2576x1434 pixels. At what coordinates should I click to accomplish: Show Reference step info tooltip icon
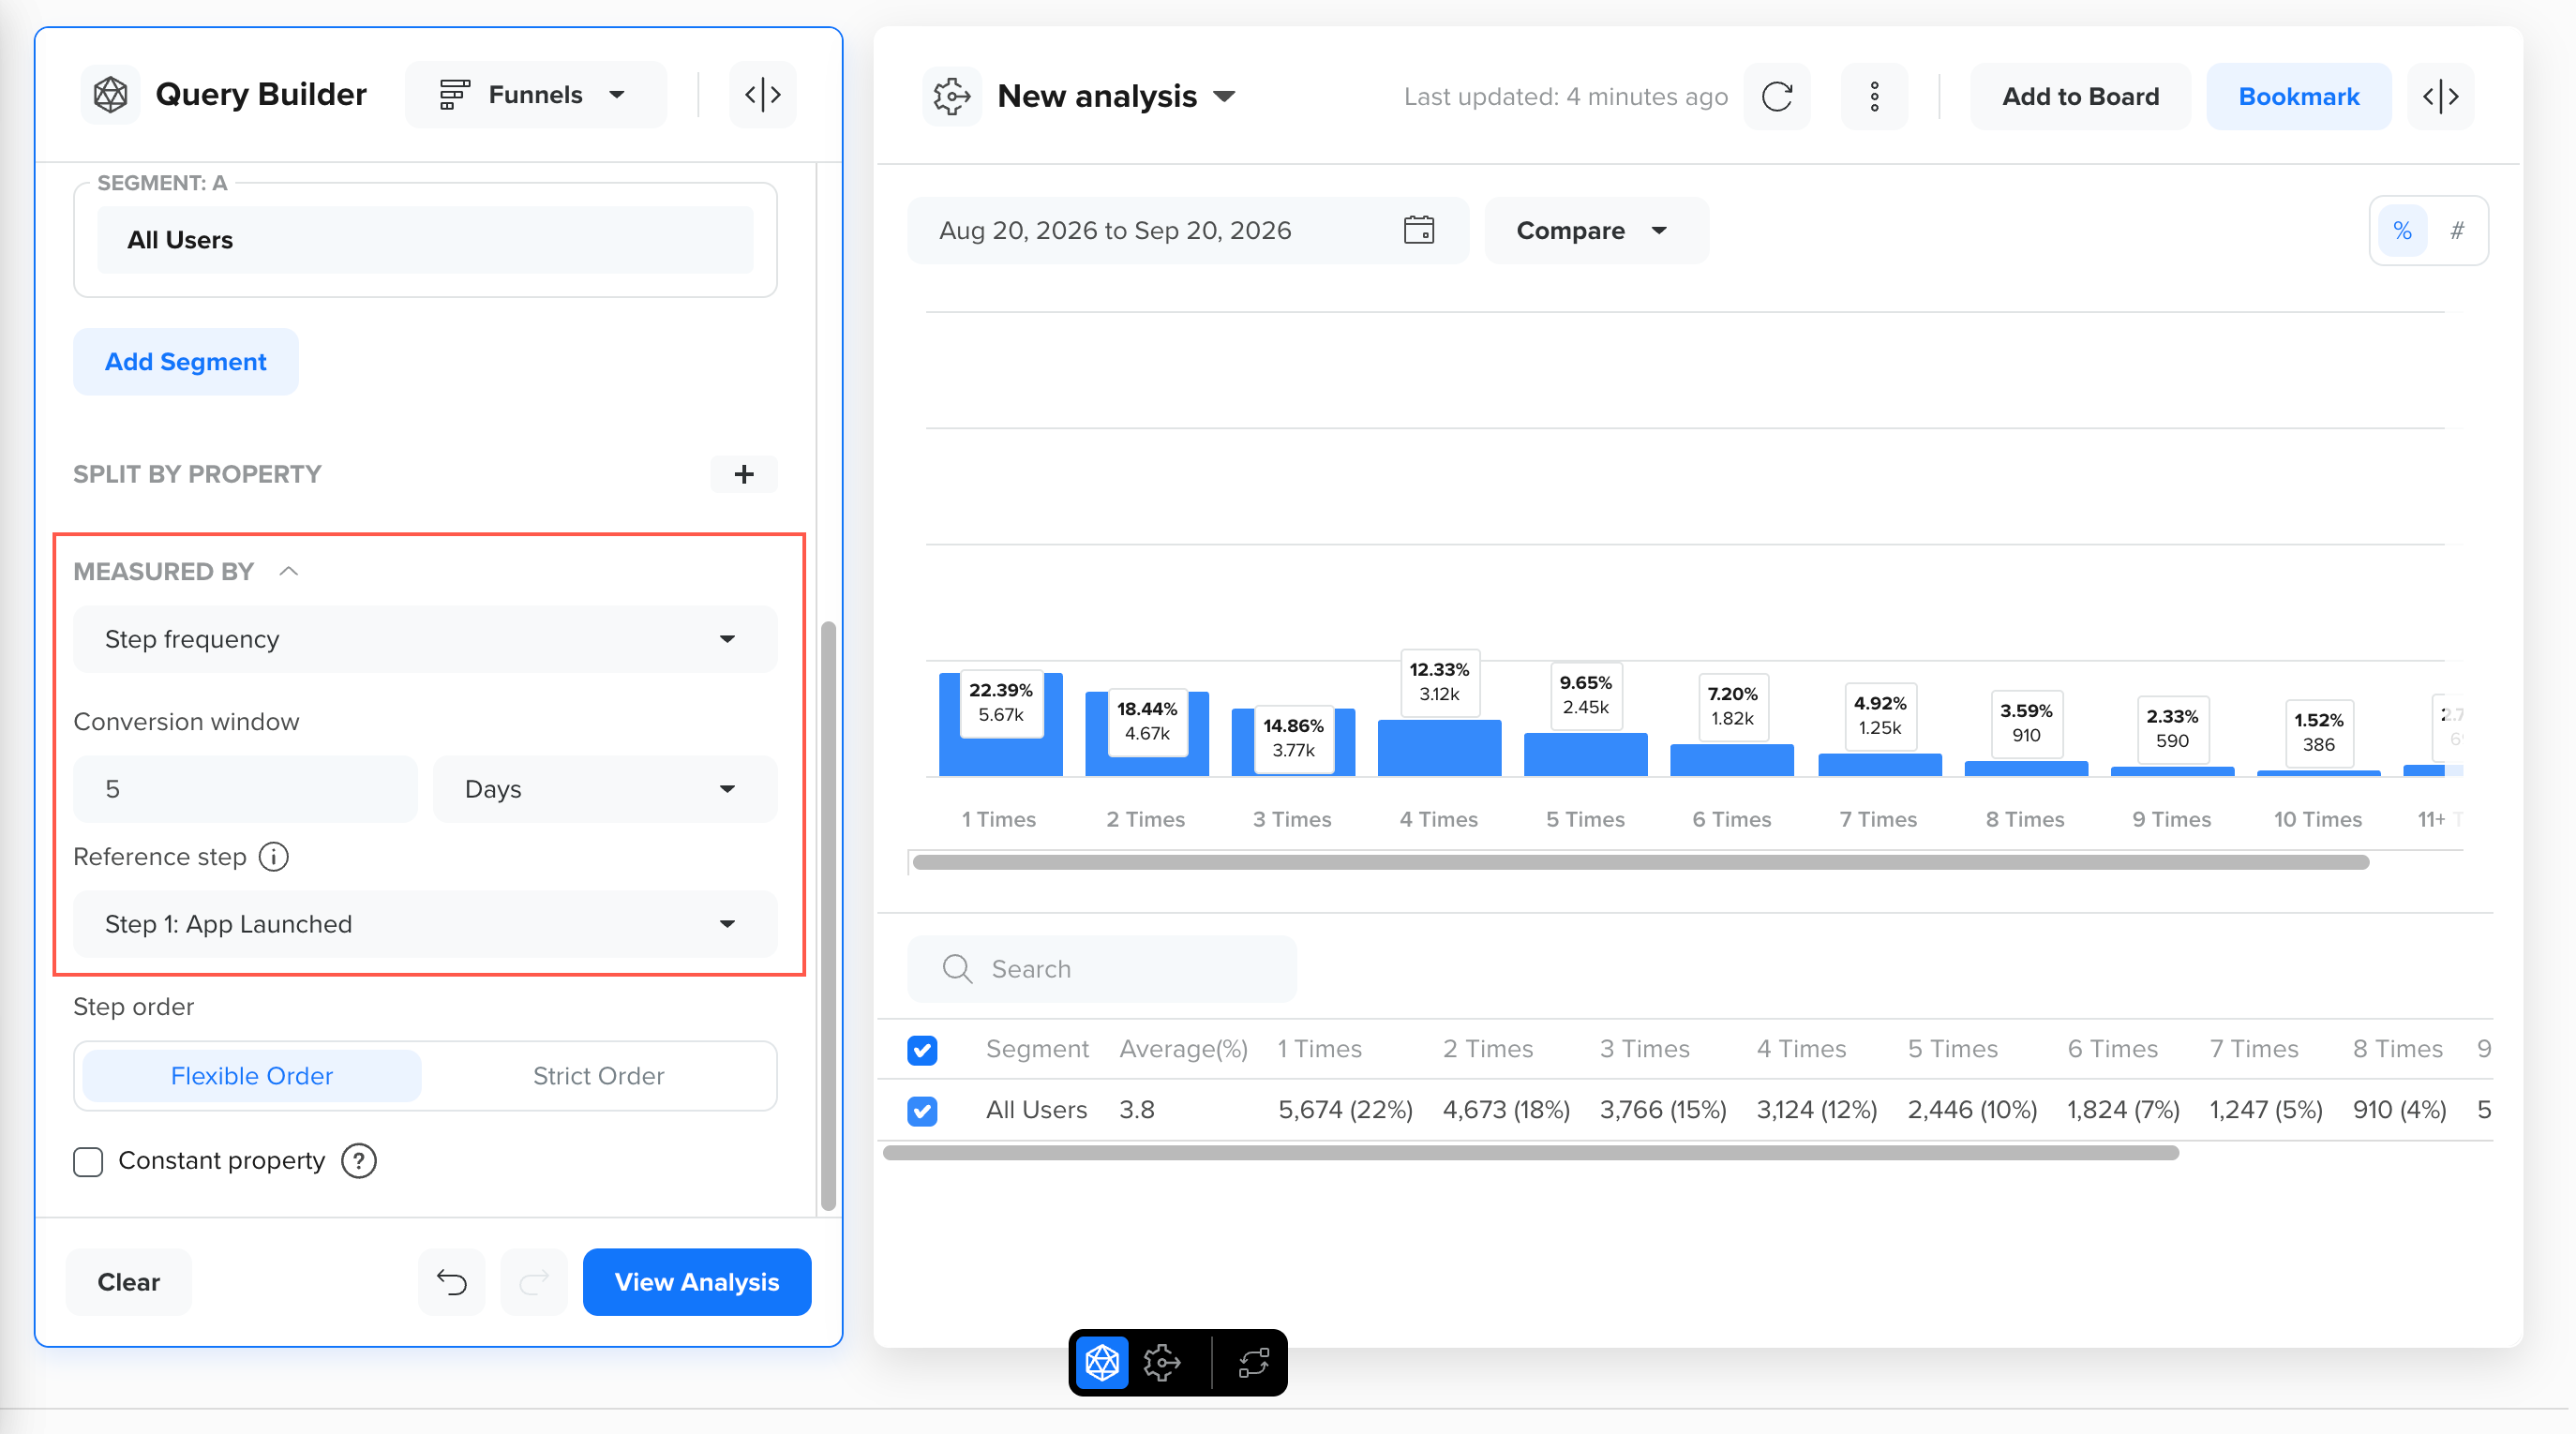(x=274, y=857)
